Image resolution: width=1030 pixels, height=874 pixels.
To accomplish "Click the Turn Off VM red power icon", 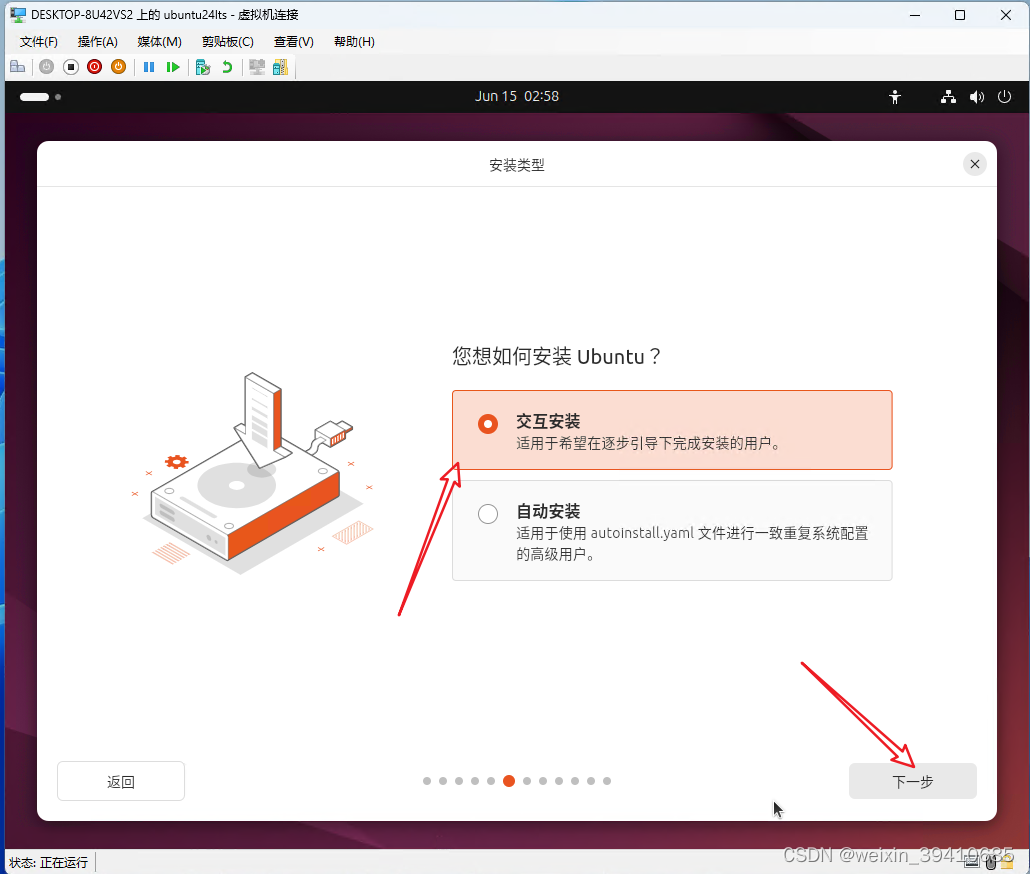I will pos(94,66).
